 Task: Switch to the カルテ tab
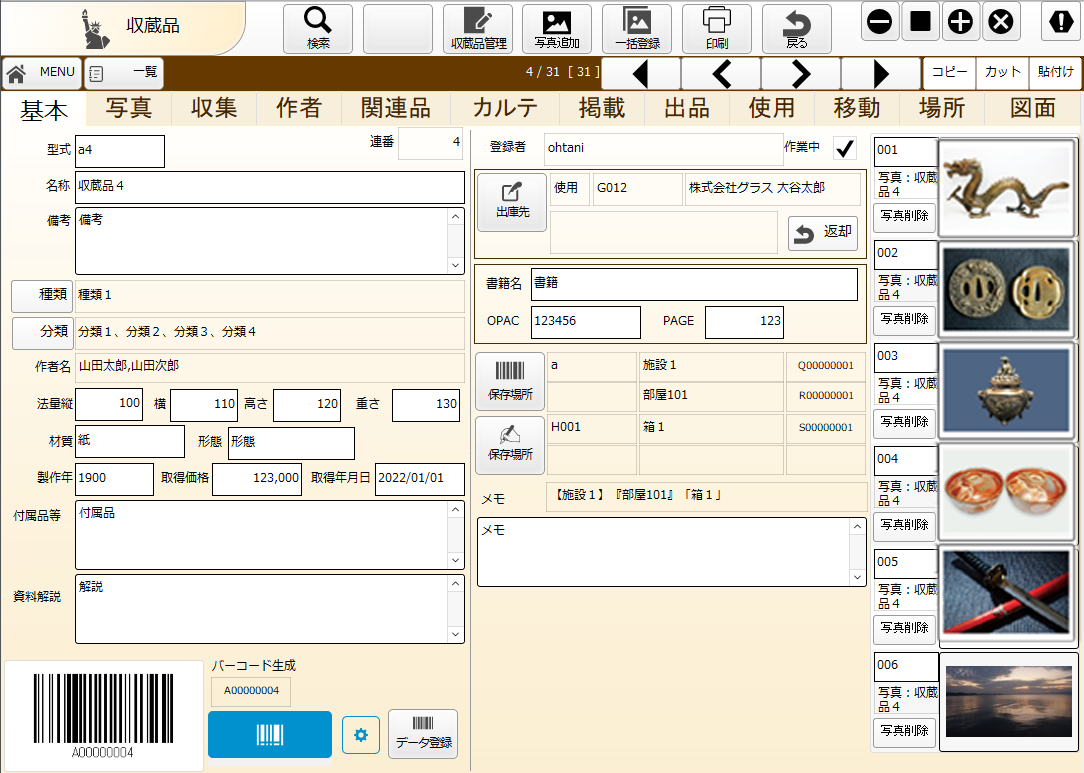[x=505, y=108]
